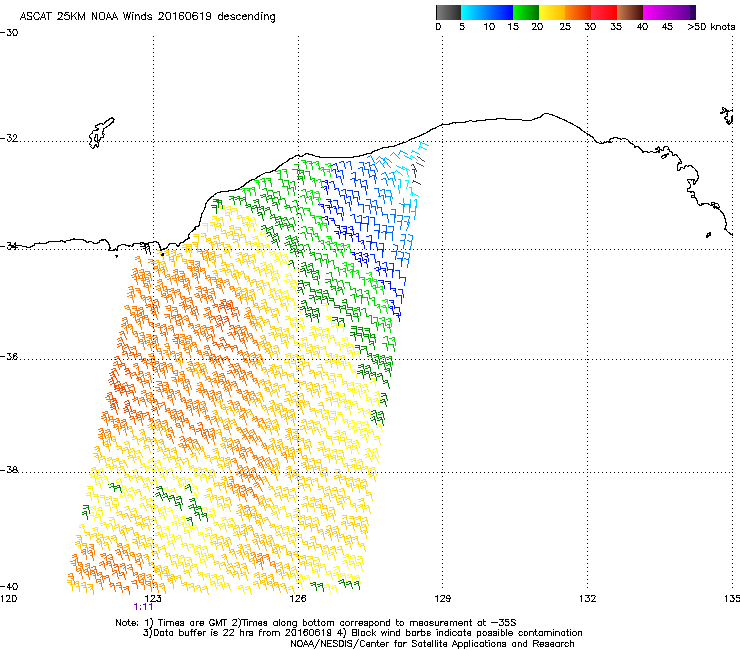Click the "NOAA/NESDIS/Center for Satellite Applications and Research" credit

tap(432, 644)
